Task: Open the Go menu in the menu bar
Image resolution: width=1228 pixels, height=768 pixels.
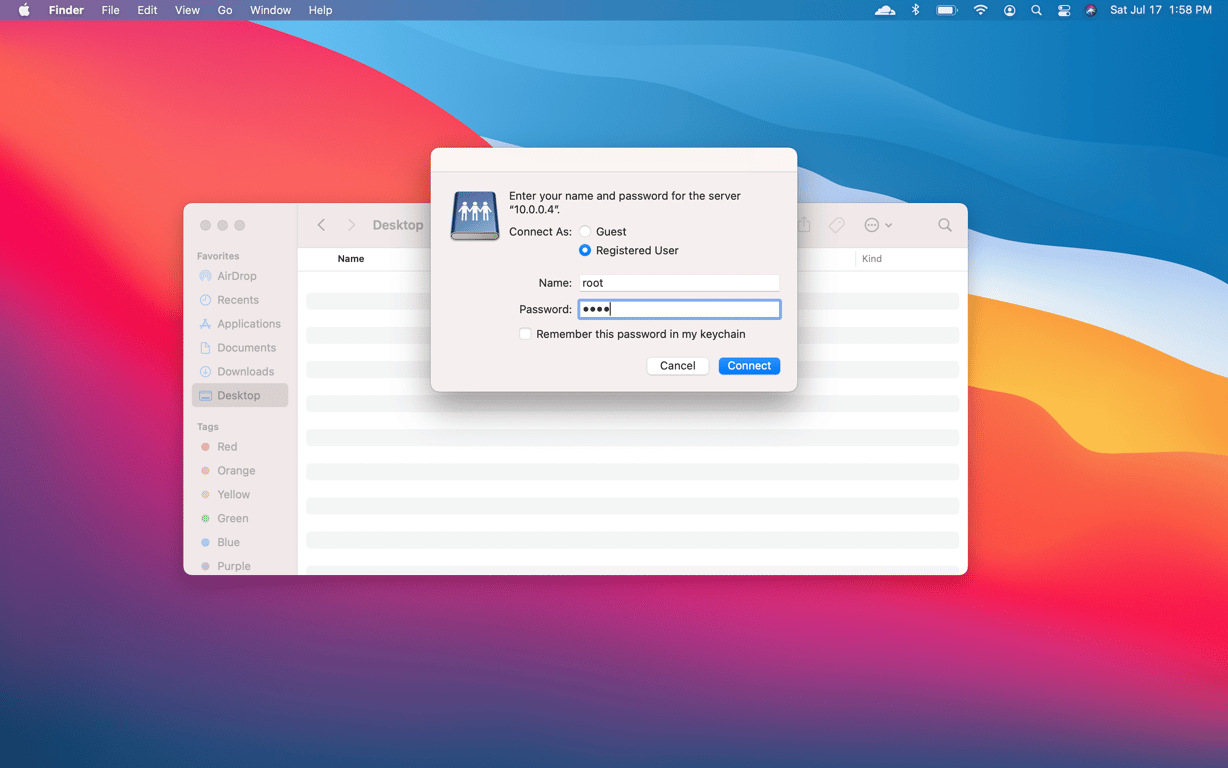Action: point(224,10)
